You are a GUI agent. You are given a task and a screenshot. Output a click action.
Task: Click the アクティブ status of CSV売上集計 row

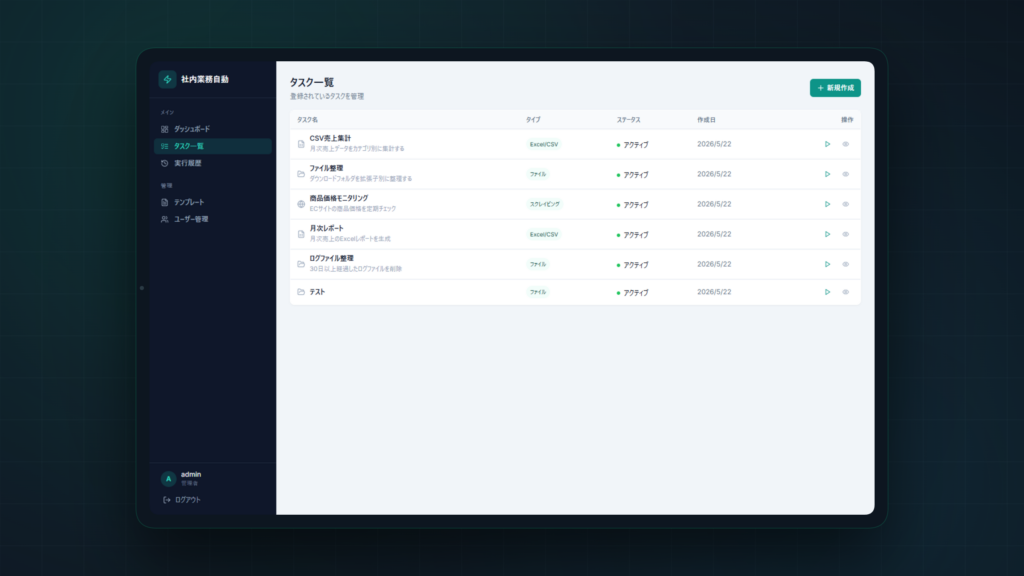click(633, 145)
